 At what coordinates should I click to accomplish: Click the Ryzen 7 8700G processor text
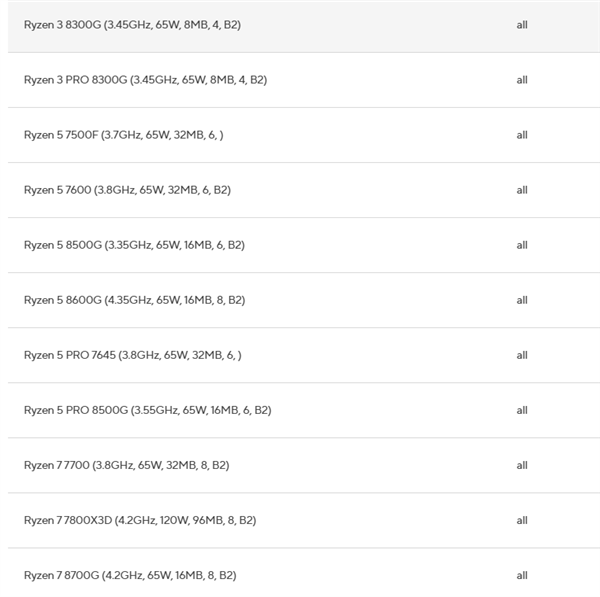pos(130,575)
